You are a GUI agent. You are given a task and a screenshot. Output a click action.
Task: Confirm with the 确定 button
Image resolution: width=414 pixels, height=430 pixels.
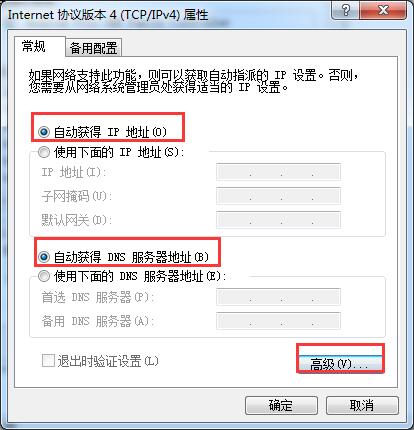281,405
